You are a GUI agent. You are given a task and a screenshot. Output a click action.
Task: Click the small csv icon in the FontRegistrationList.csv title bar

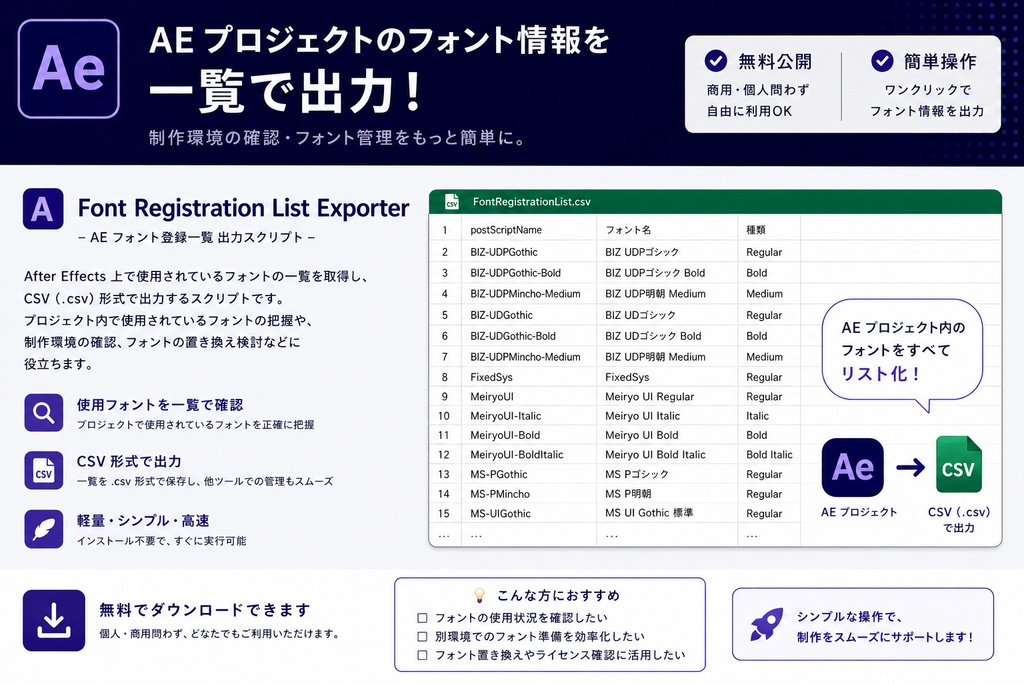[x=452, y=202]
